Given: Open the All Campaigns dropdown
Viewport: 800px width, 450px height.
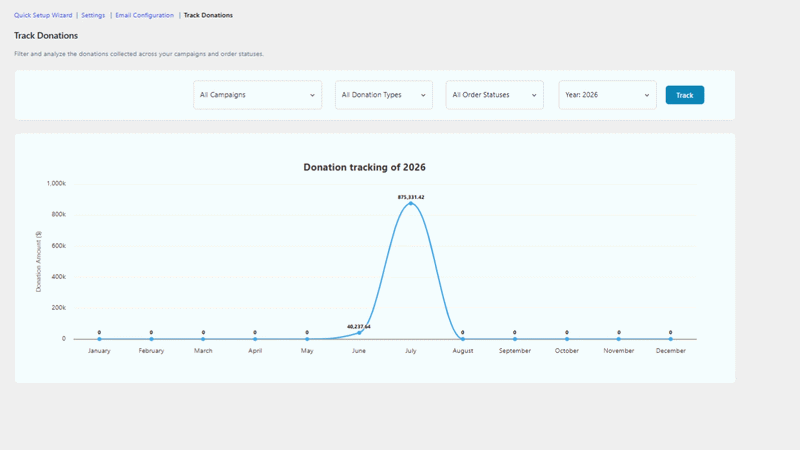Looking at the screenshot, I should click(x=258, y=95).
